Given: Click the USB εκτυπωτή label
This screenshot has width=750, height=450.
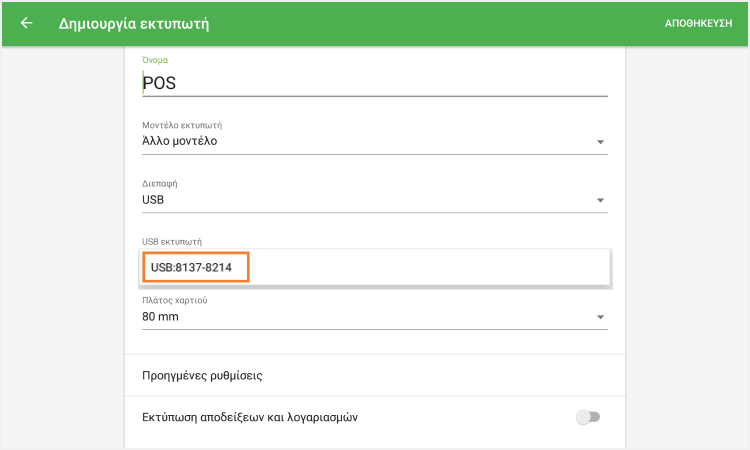Looking at the screenshot, I should tap(173, 242).
